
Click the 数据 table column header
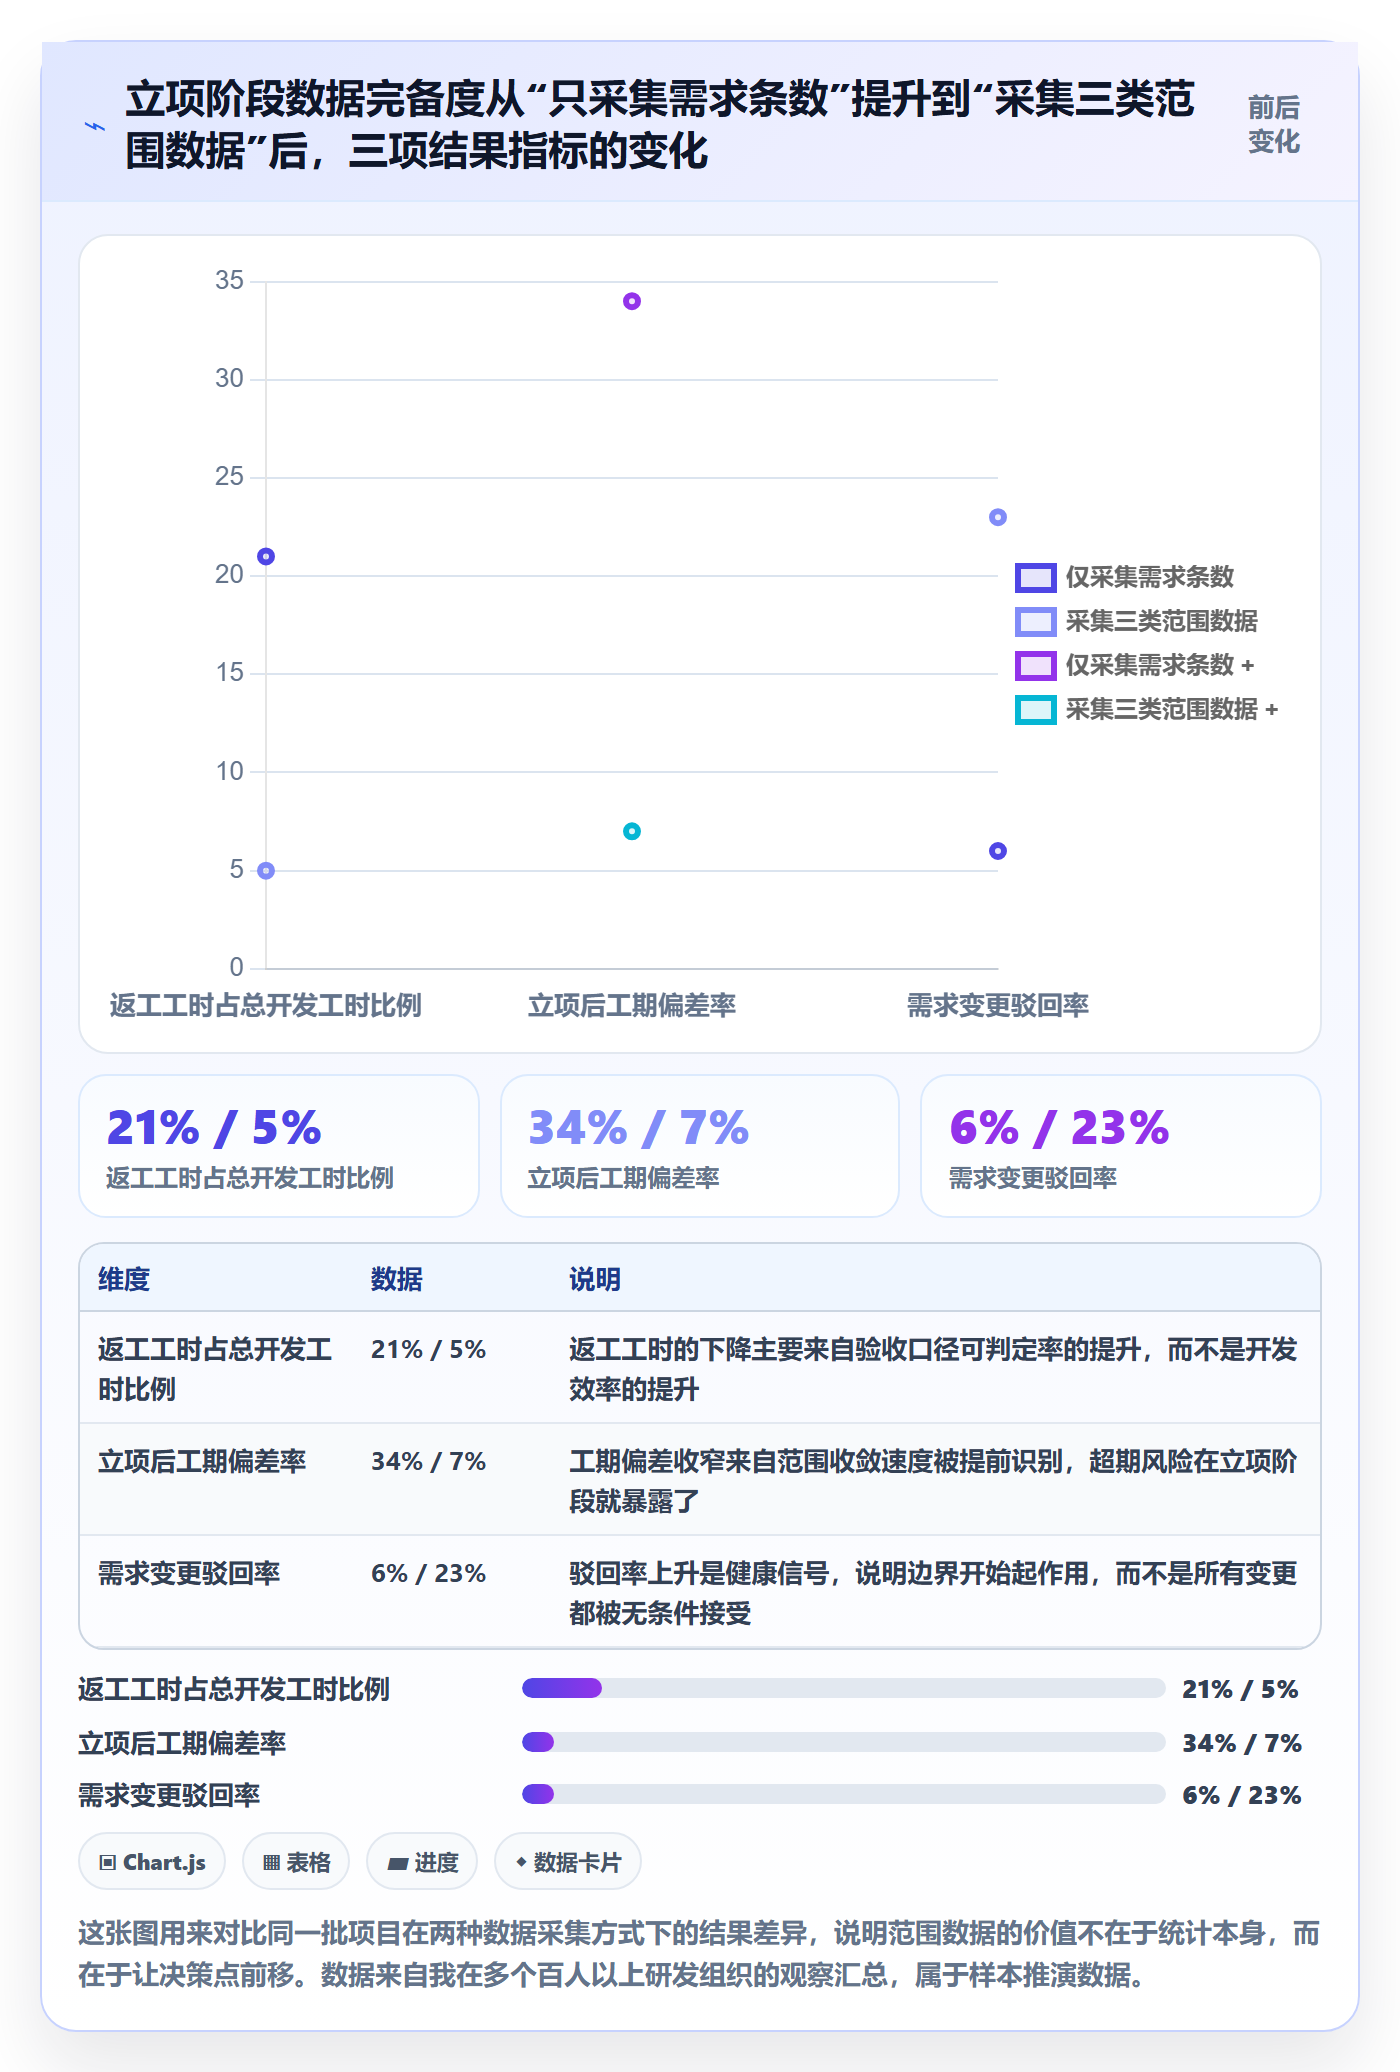[x=397, y=1279]
